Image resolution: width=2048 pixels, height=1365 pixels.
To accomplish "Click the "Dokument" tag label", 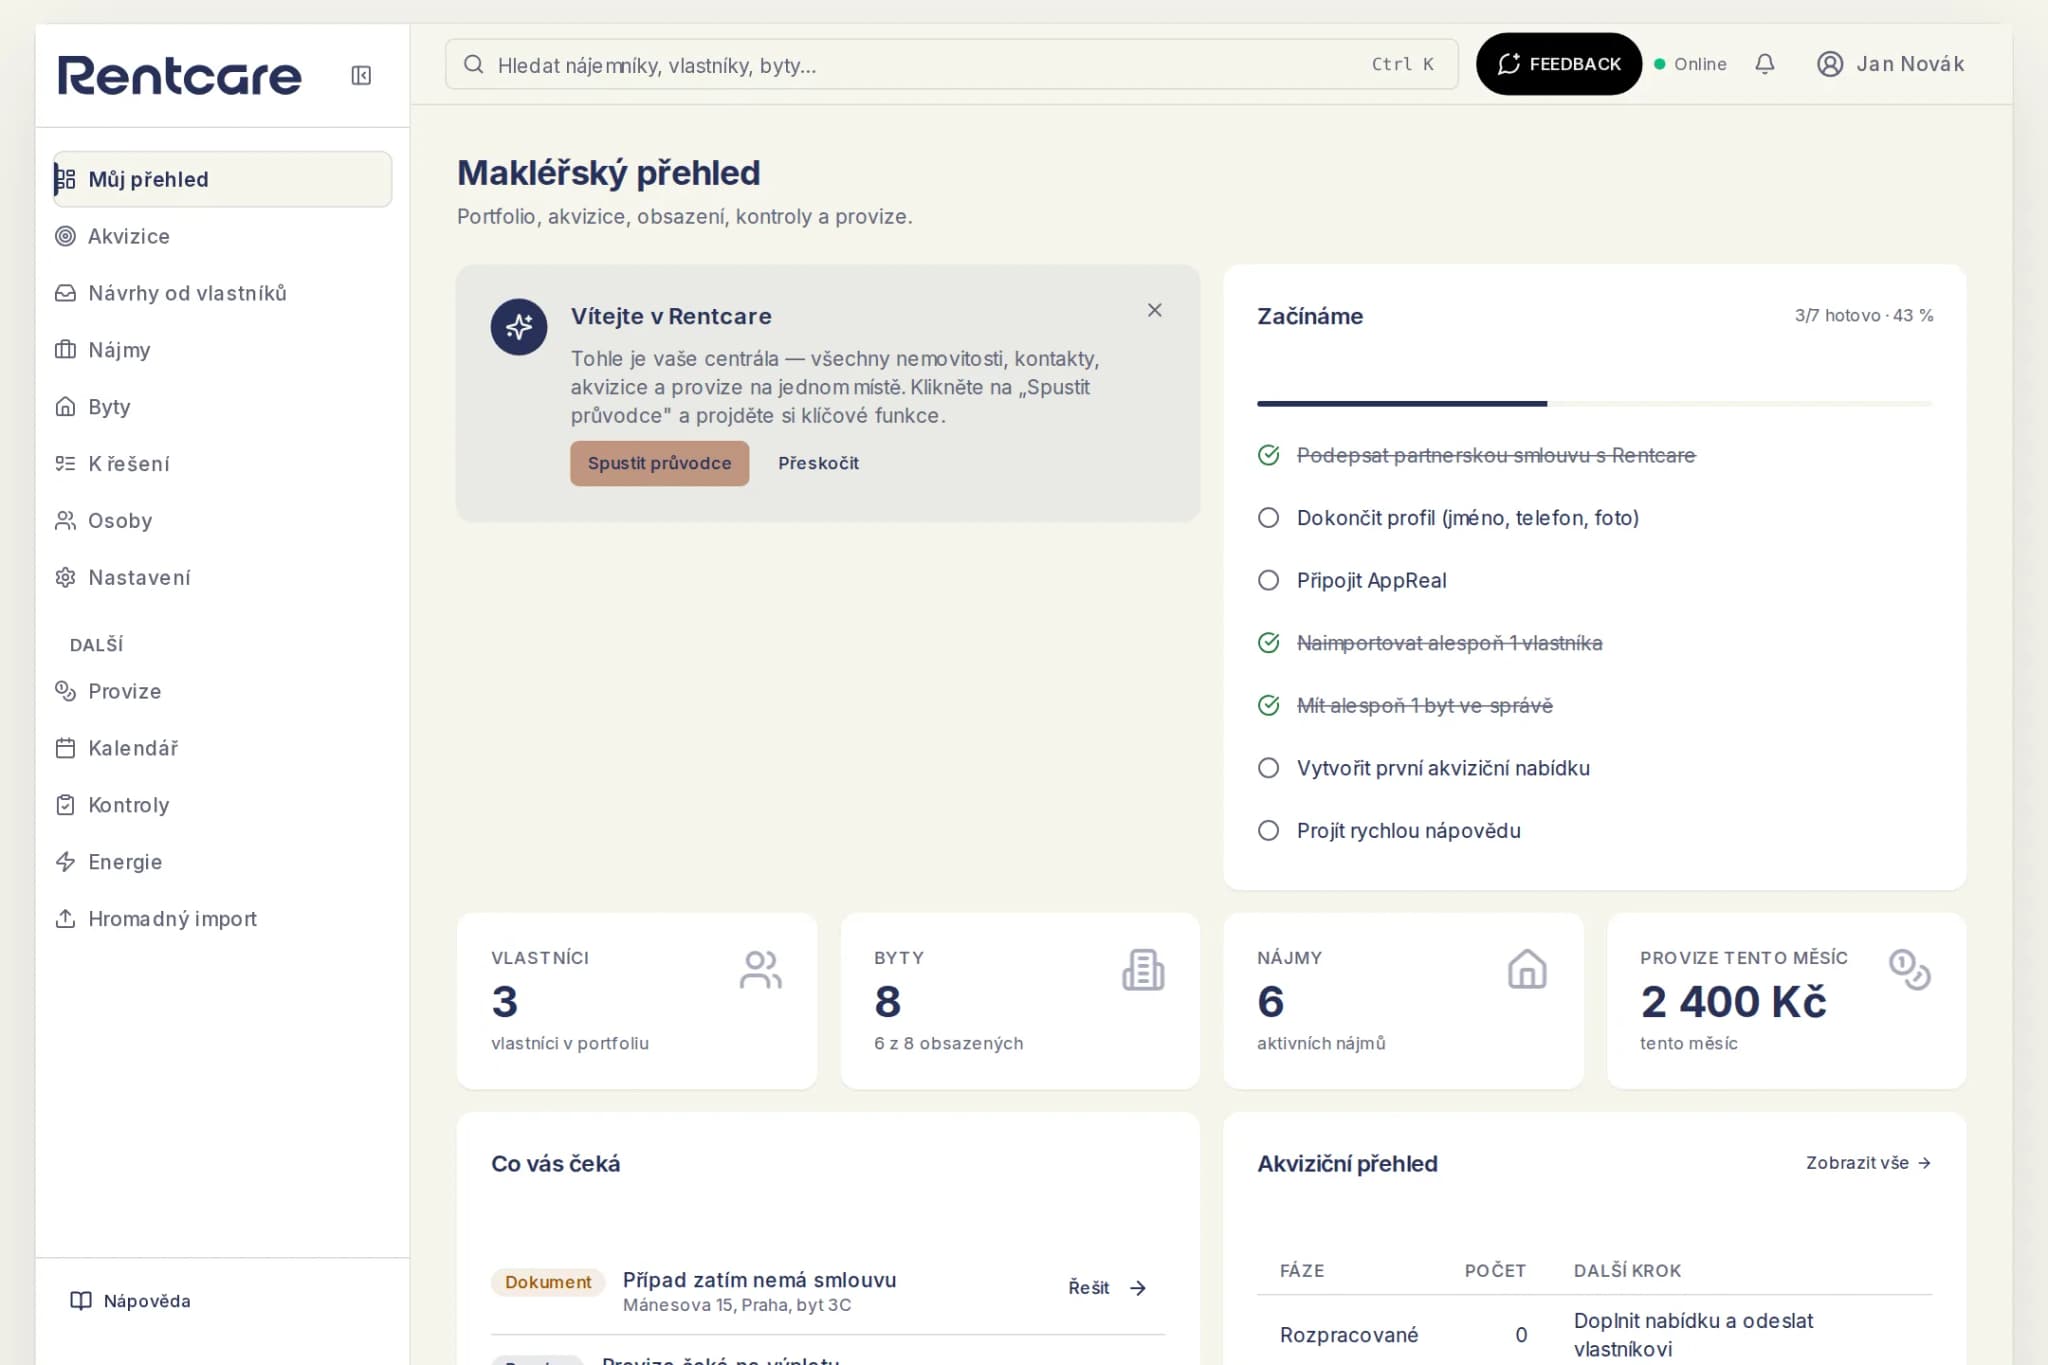I will pos(548,1282).
